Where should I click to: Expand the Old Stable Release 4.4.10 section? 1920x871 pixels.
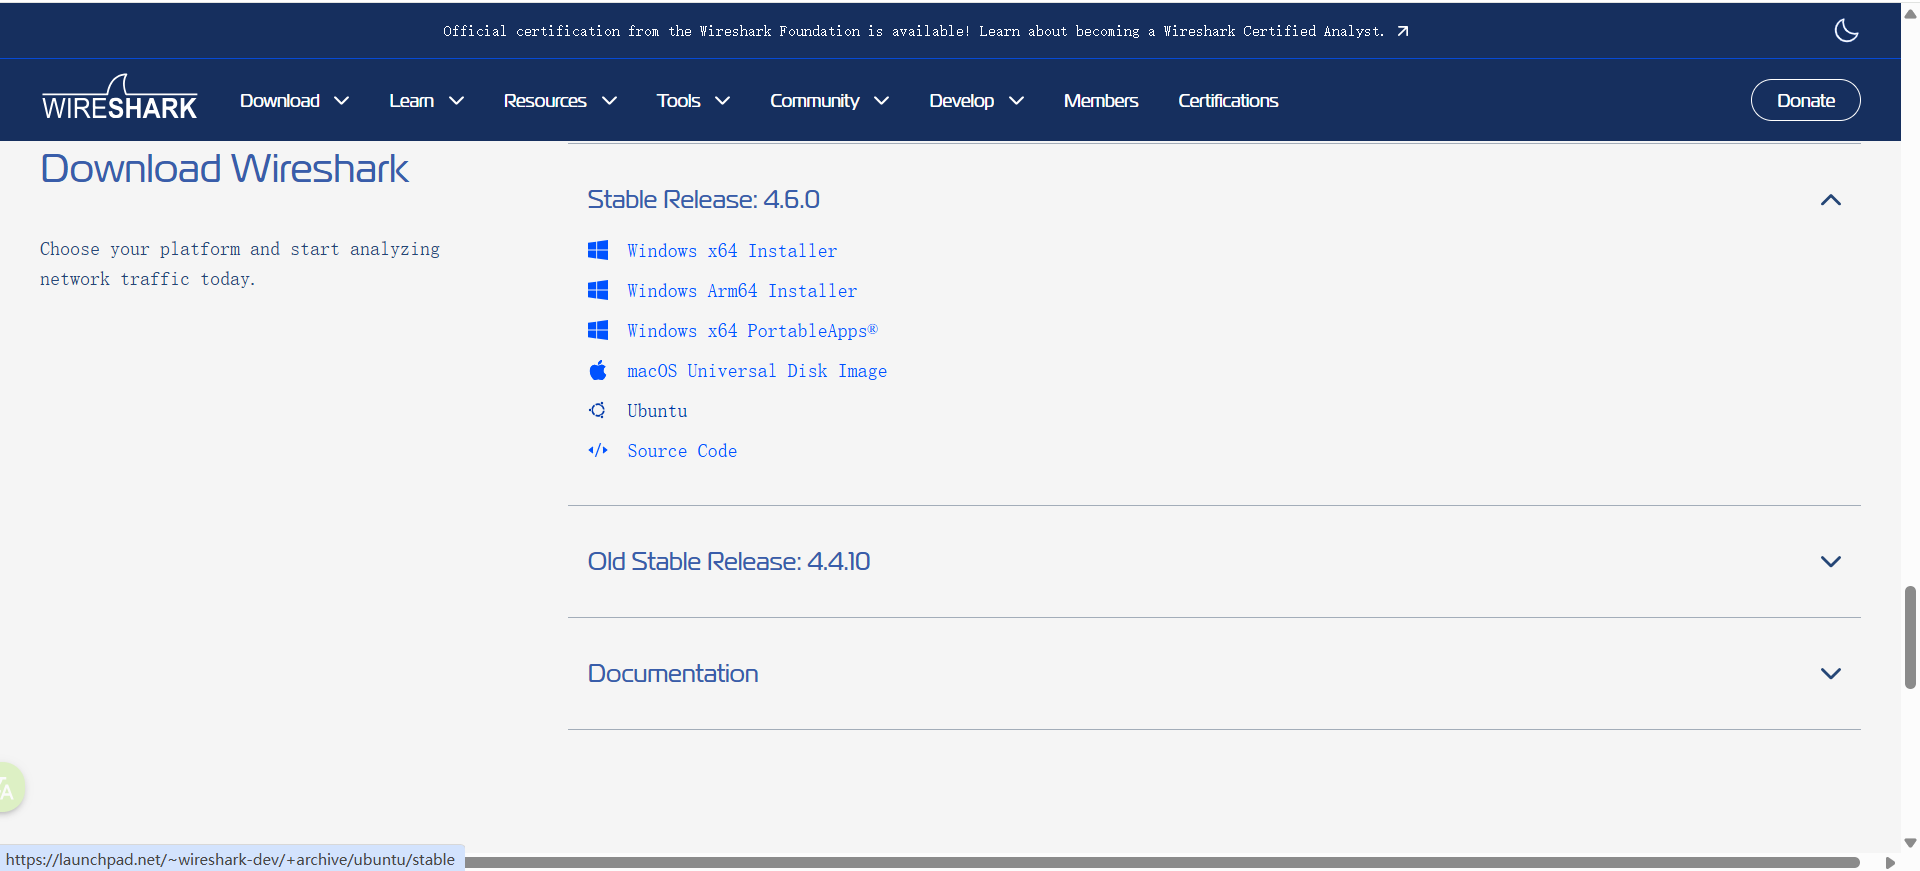click(x=1830, y=562)
